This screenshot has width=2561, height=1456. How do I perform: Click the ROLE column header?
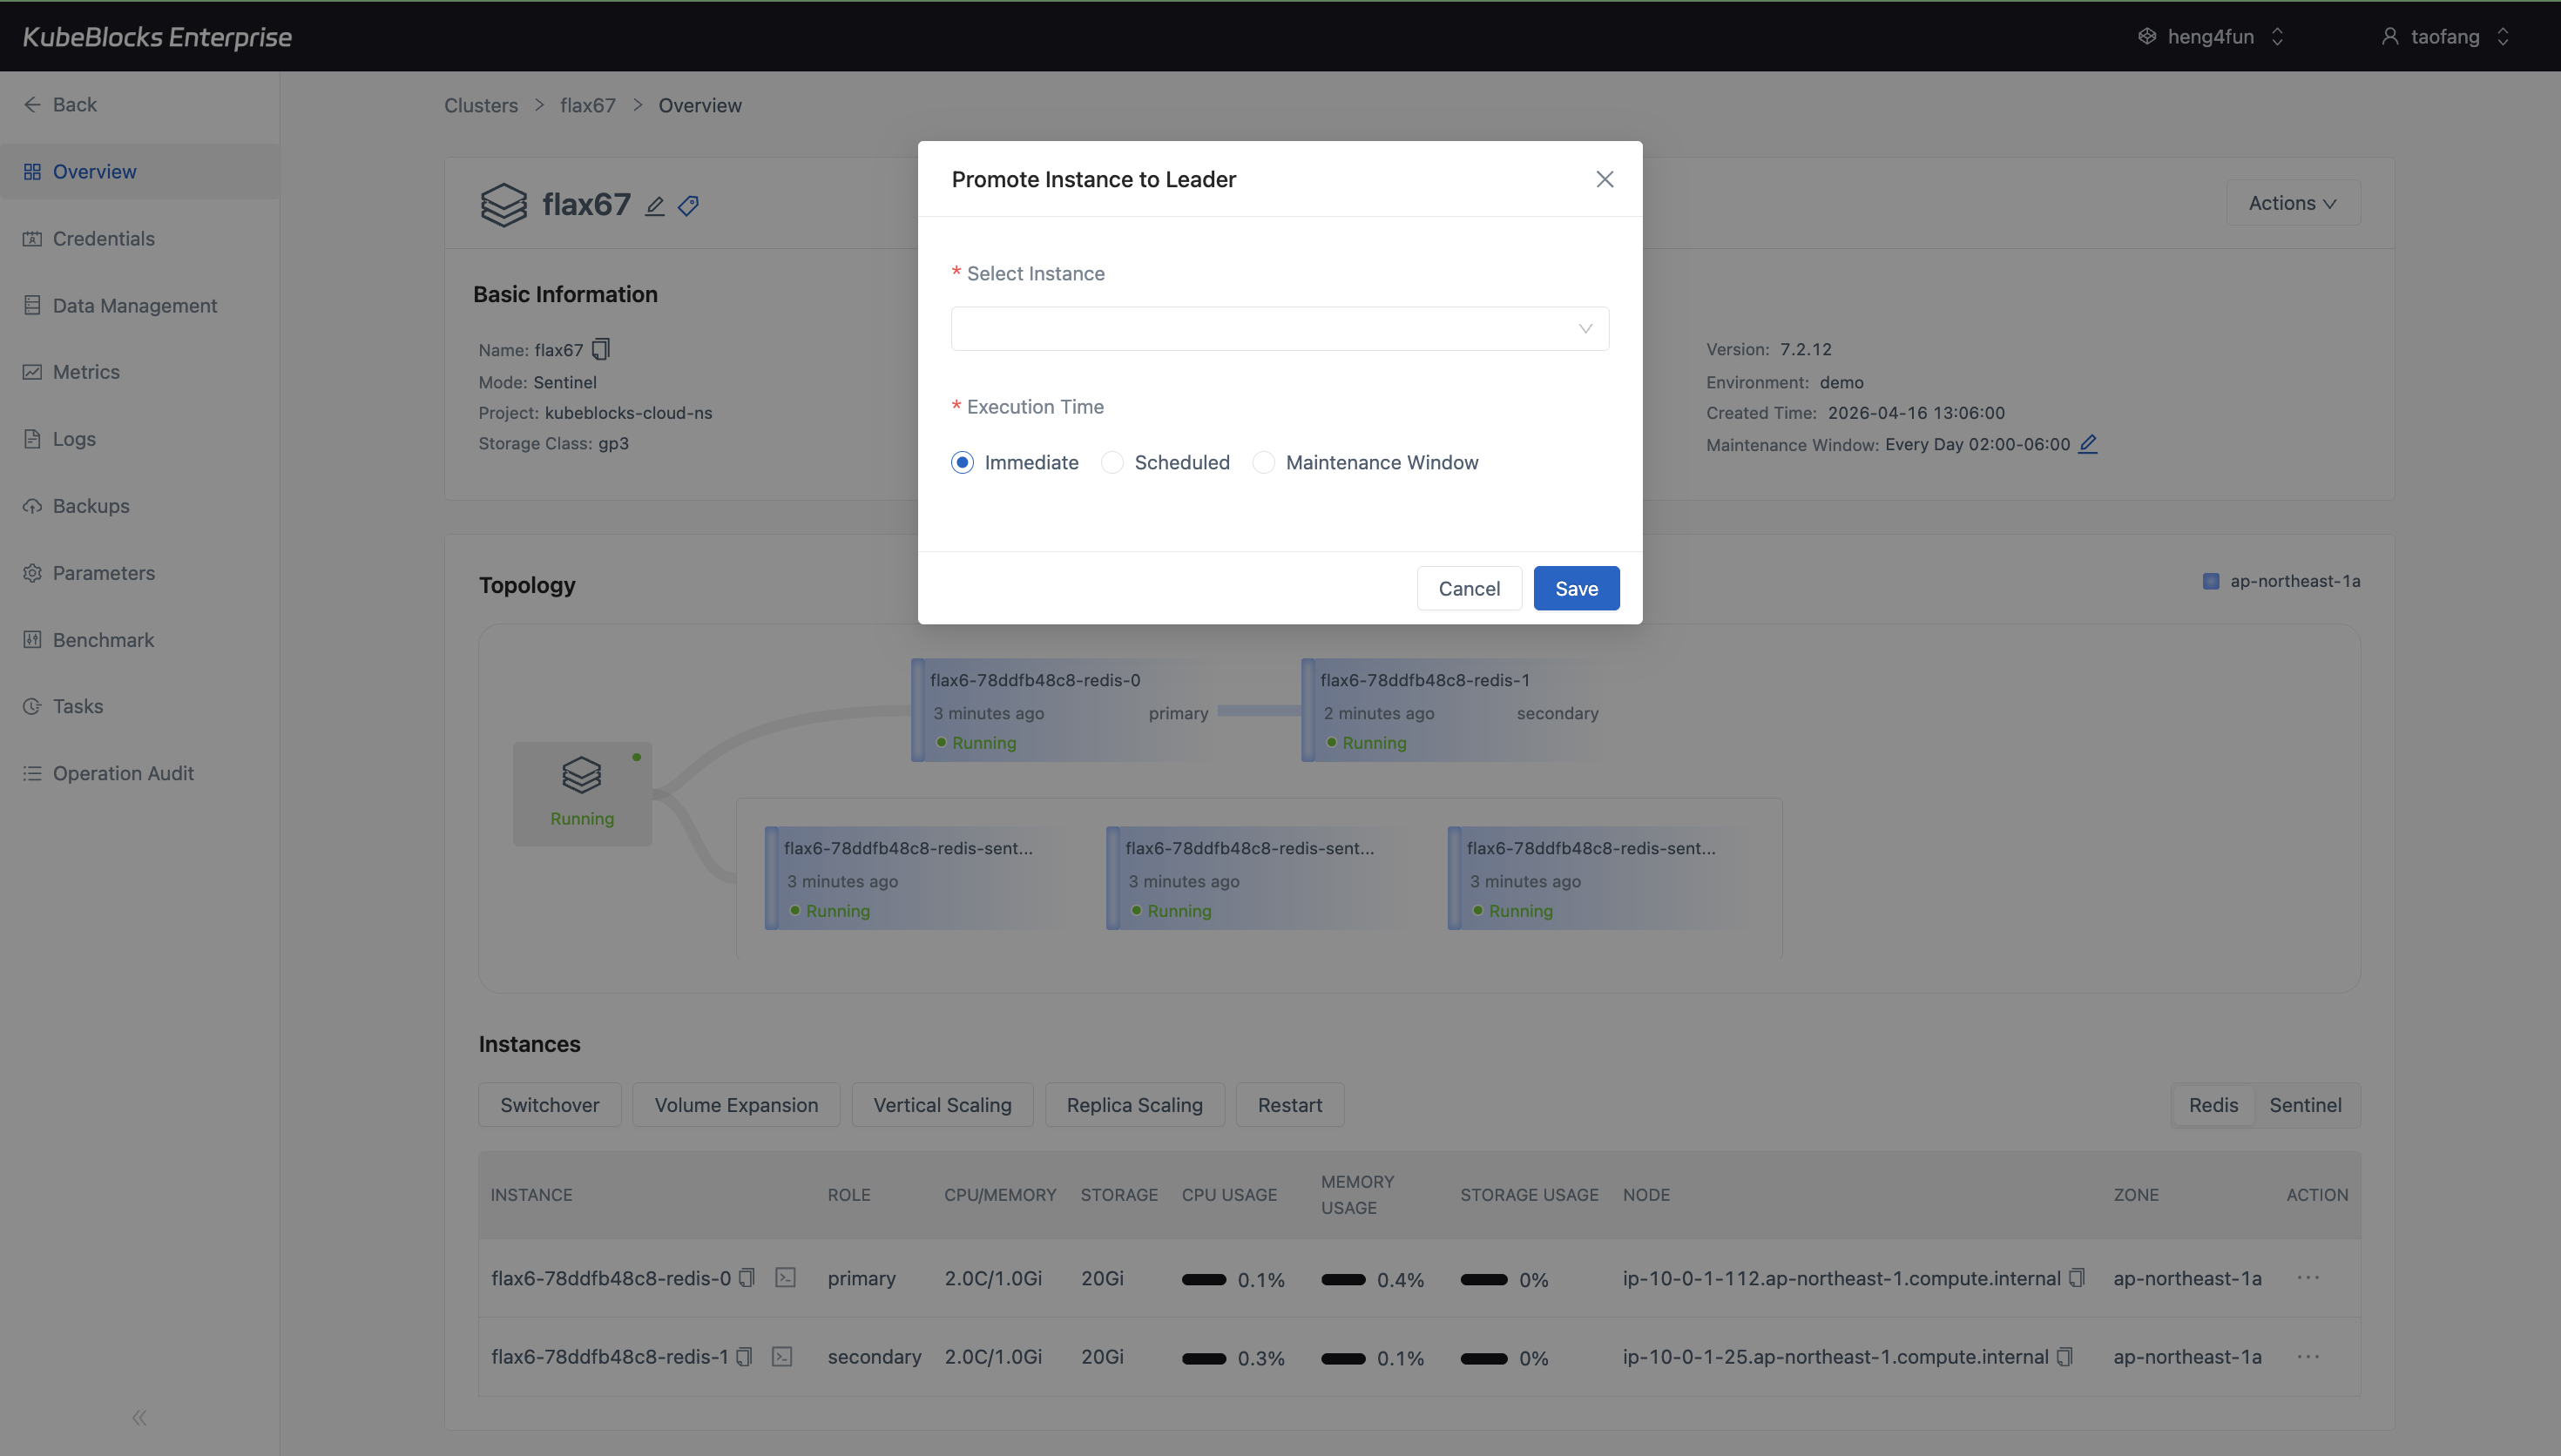click(848, 1194)
